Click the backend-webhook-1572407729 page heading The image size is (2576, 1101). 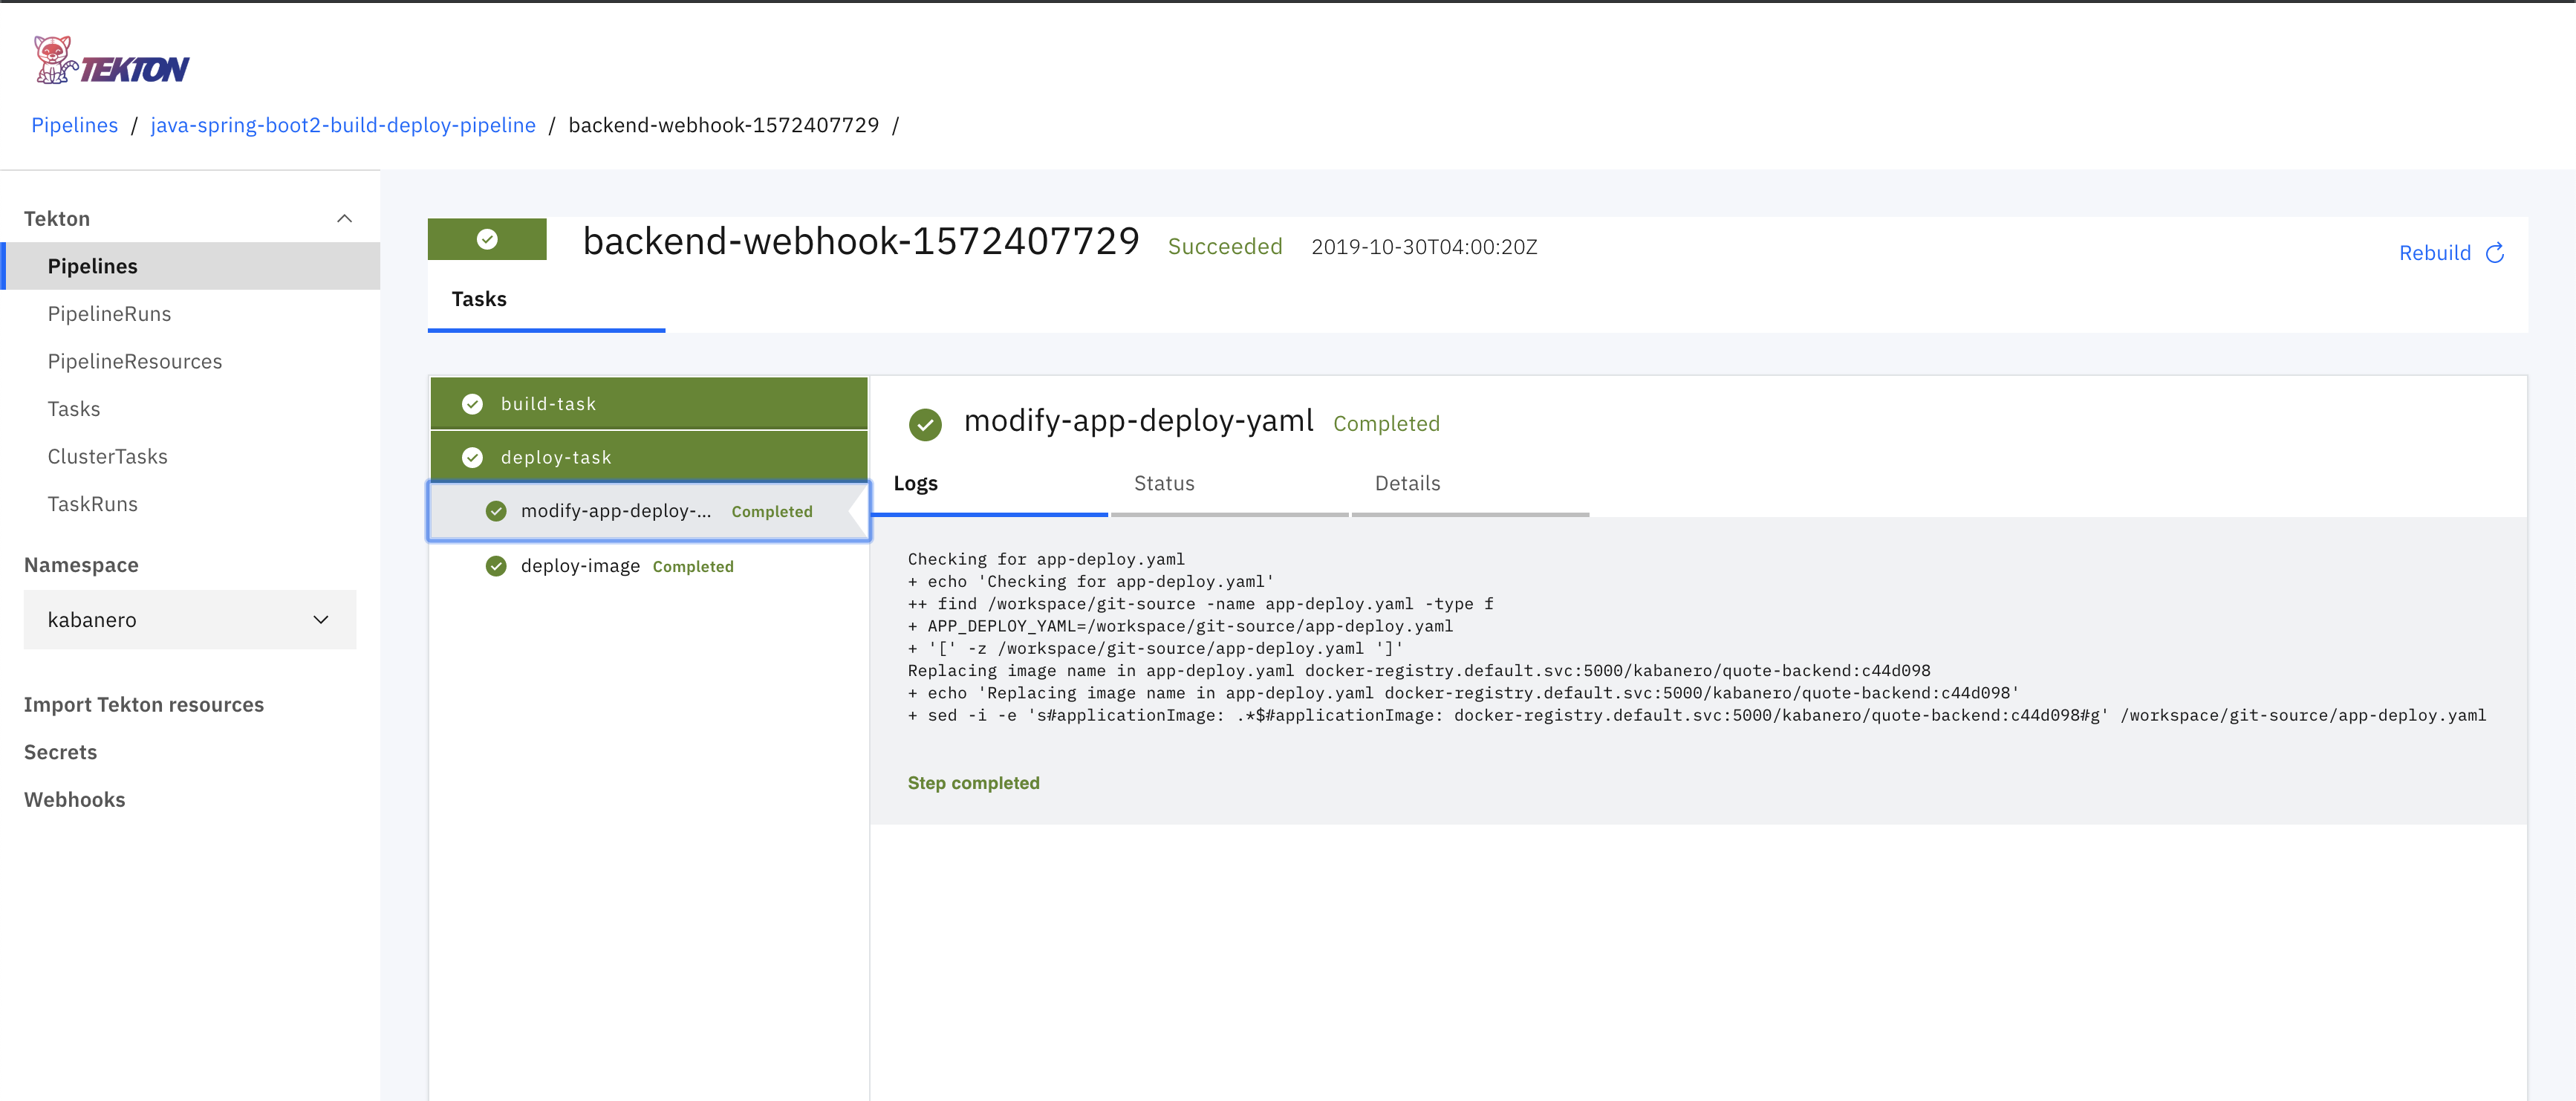(x=861, y=241)
